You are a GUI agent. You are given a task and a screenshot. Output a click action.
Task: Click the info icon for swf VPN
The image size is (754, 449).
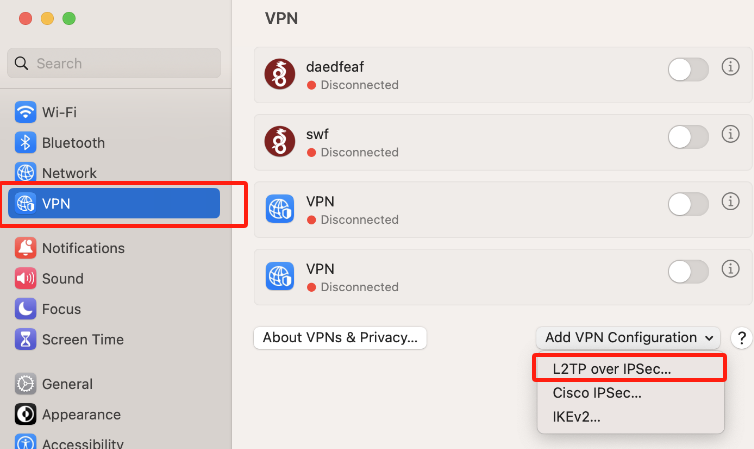point(730,134)
